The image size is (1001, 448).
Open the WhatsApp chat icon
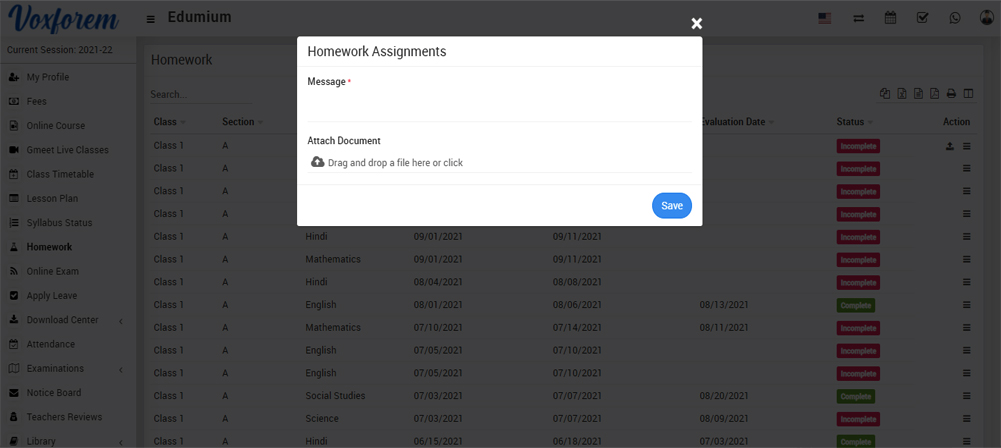[955, 18]
